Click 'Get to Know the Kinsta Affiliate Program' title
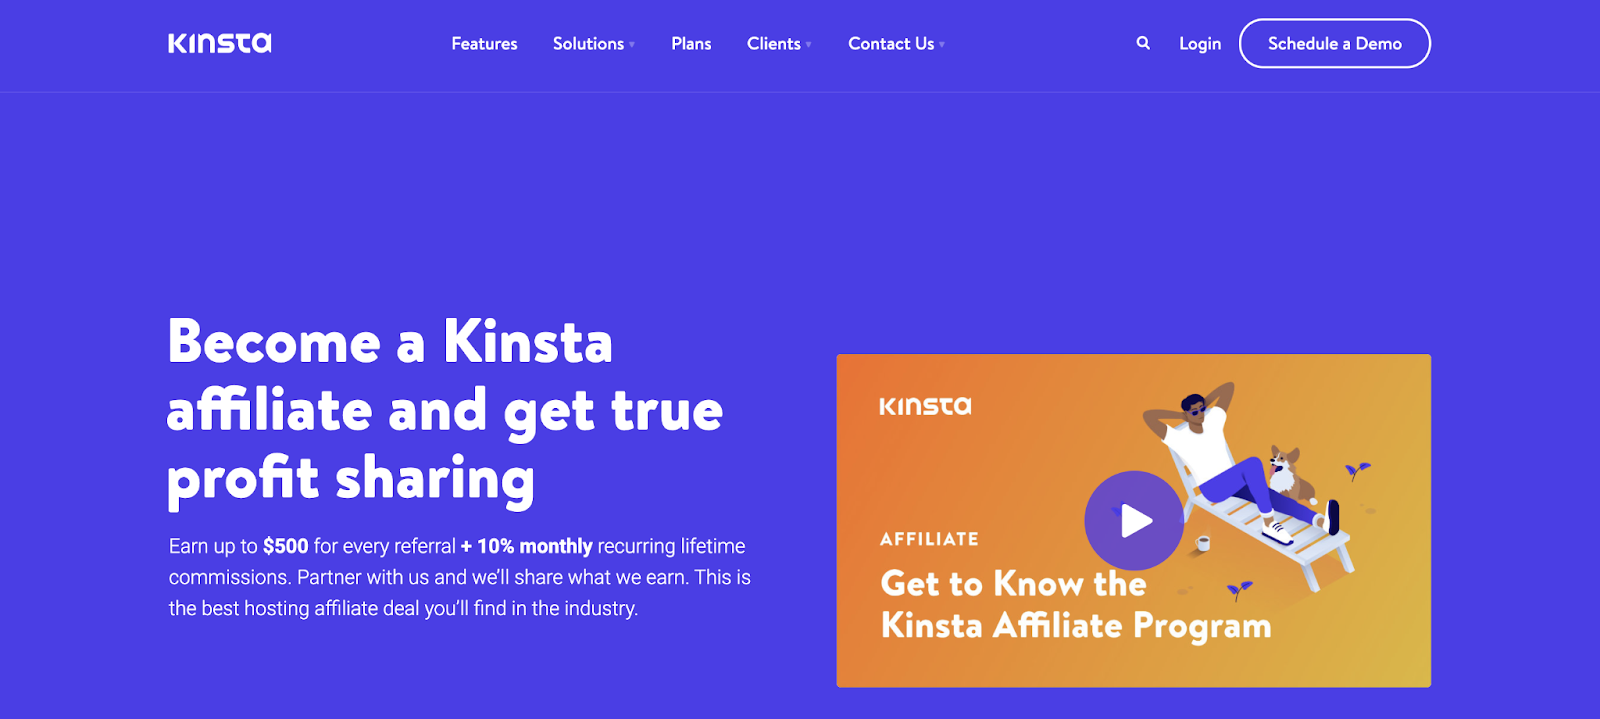 (x=1076, y=604)
